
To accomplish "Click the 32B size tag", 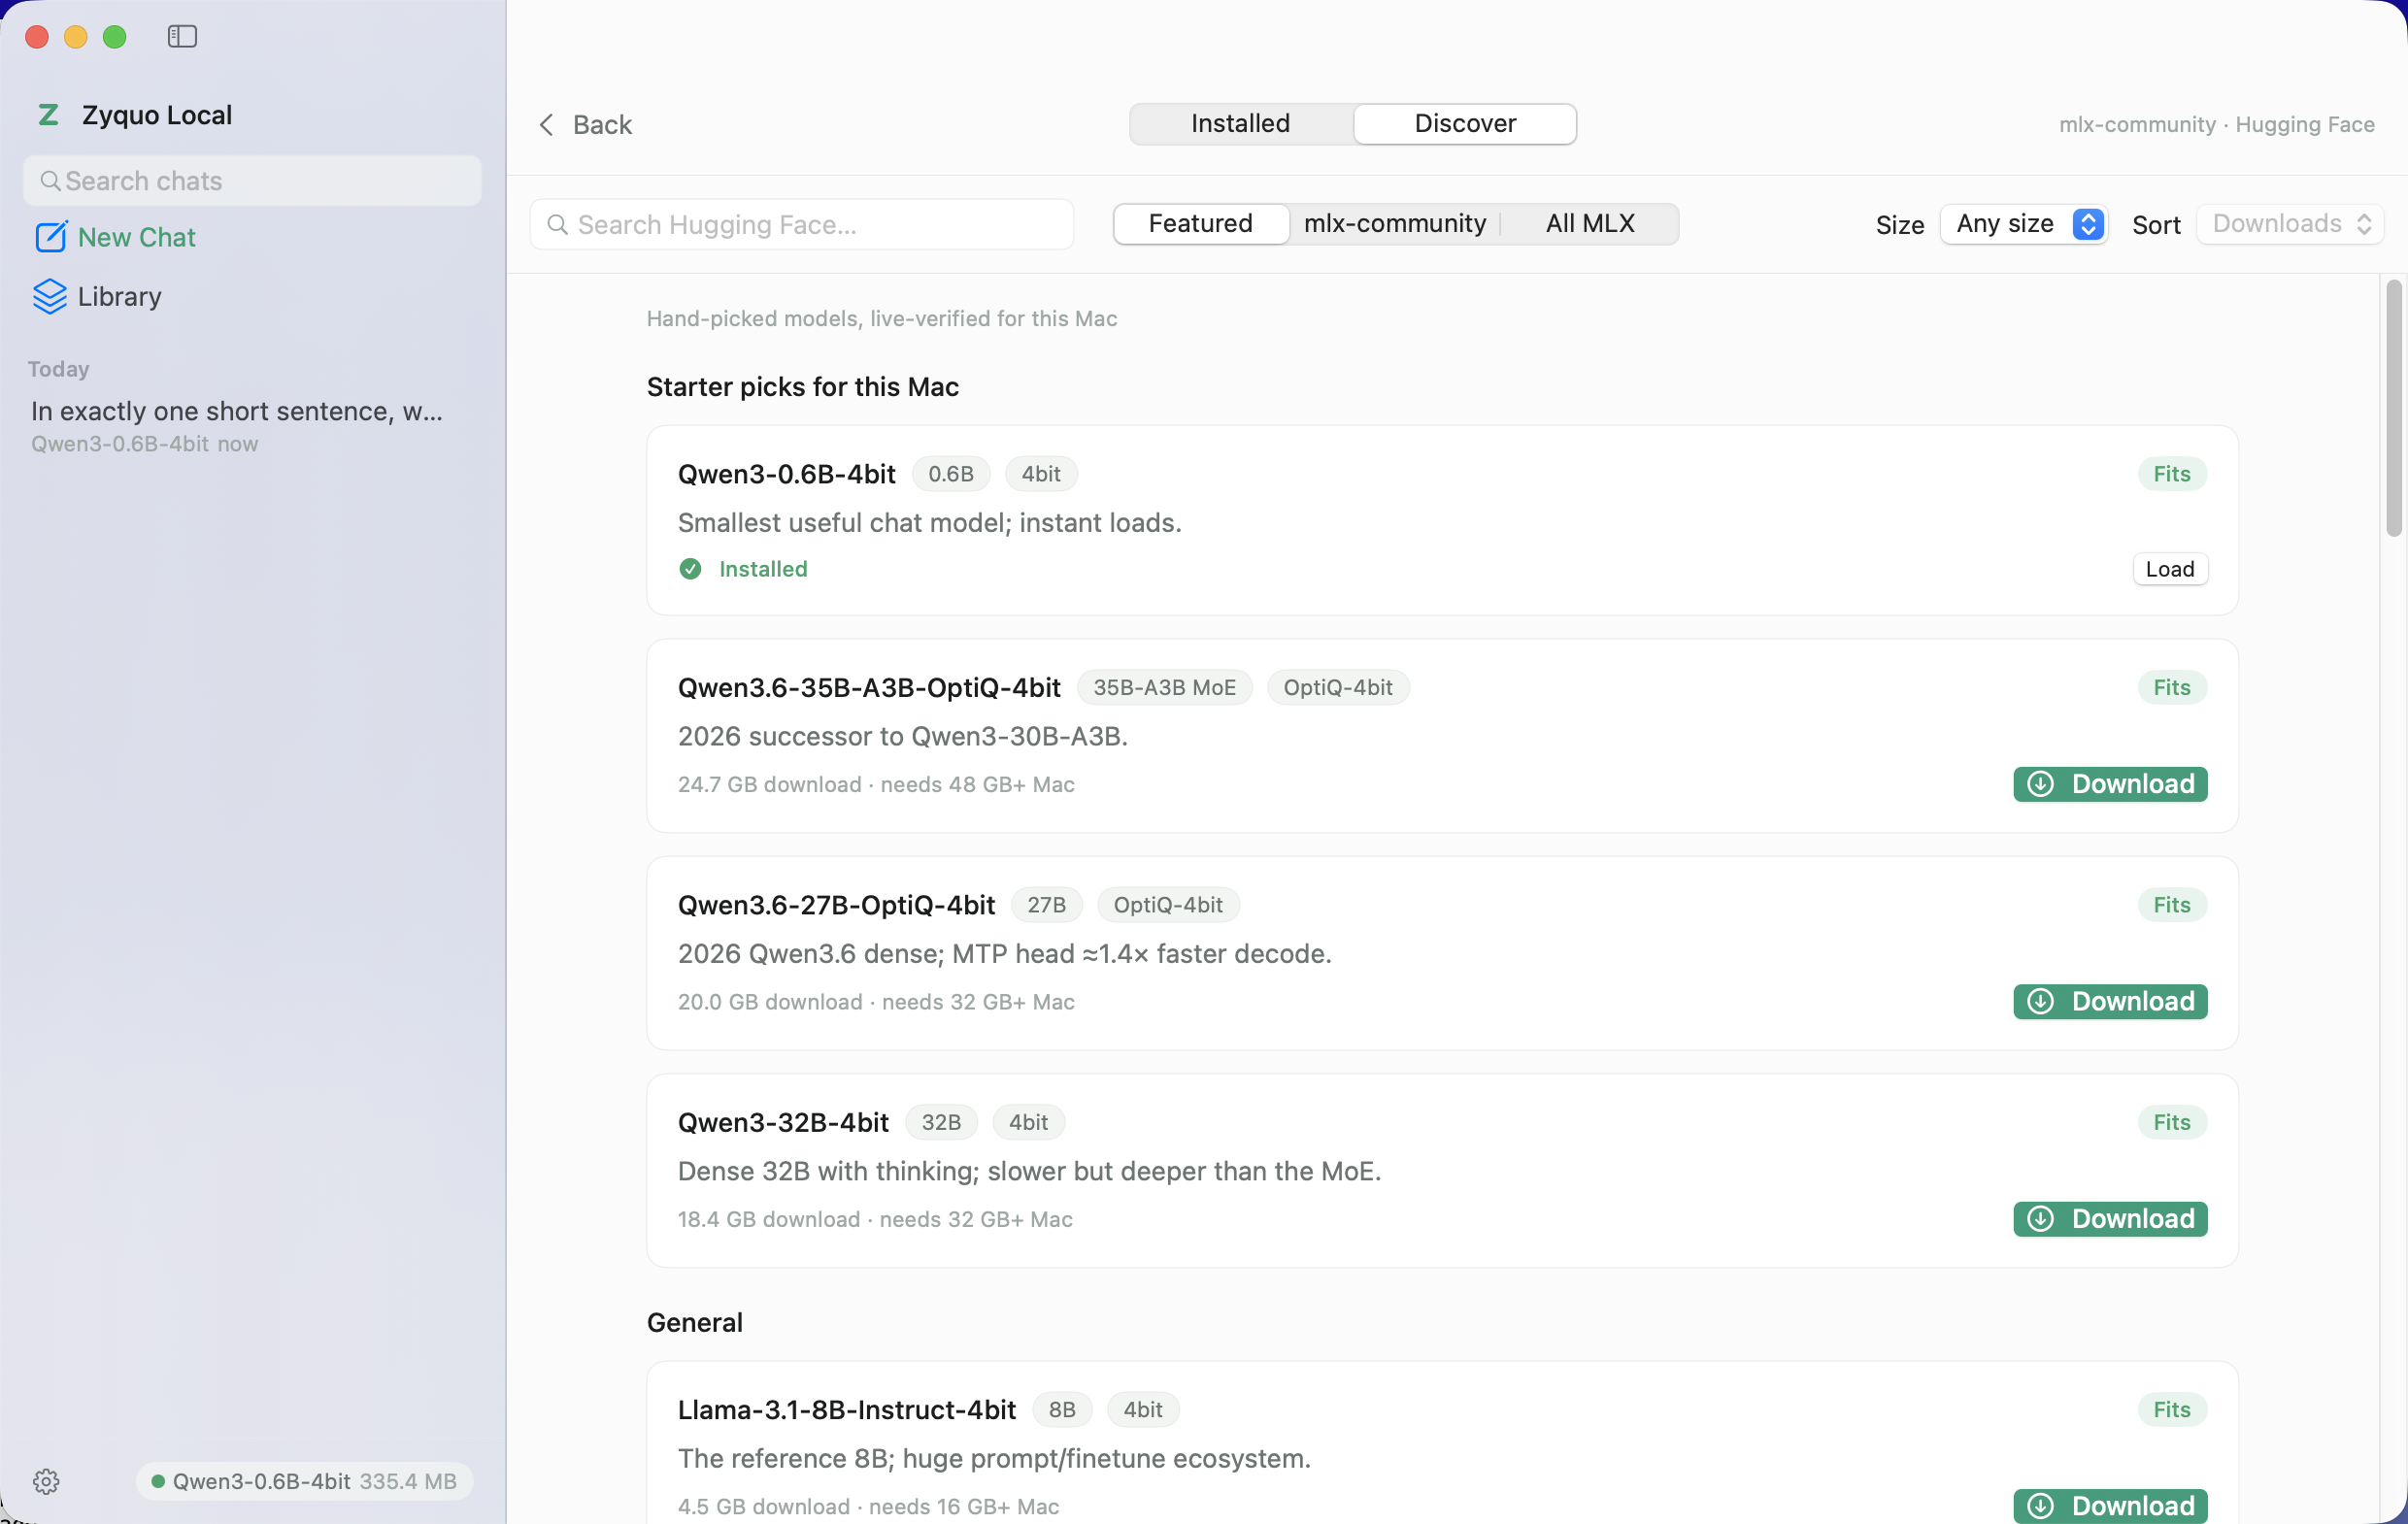I will point(941,1122).
